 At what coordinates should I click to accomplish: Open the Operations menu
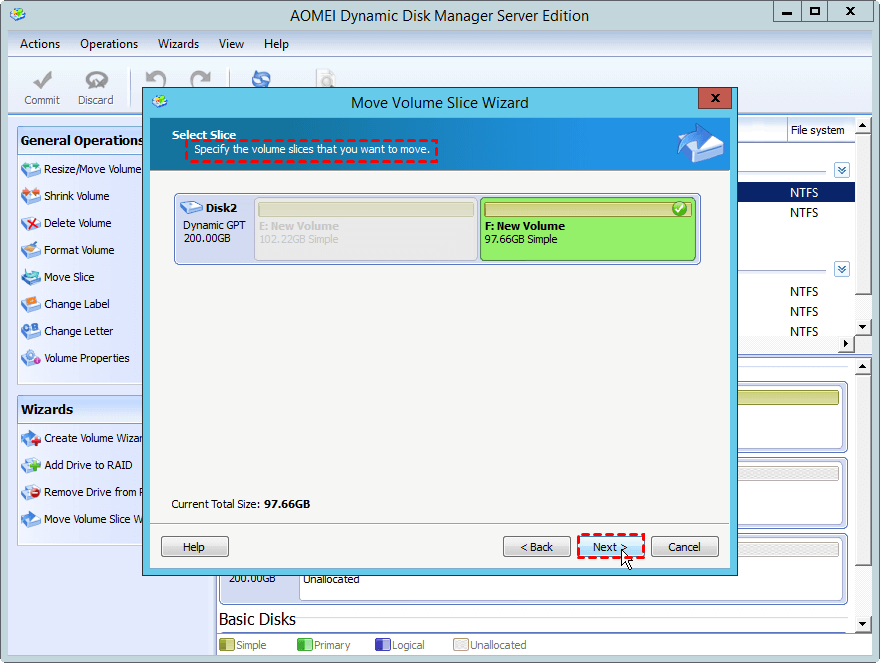[109, 44]
